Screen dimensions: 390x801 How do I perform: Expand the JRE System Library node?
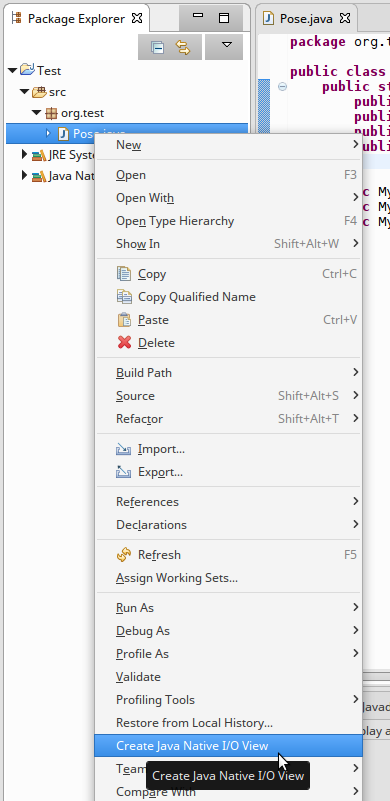(x=24, y=154)
